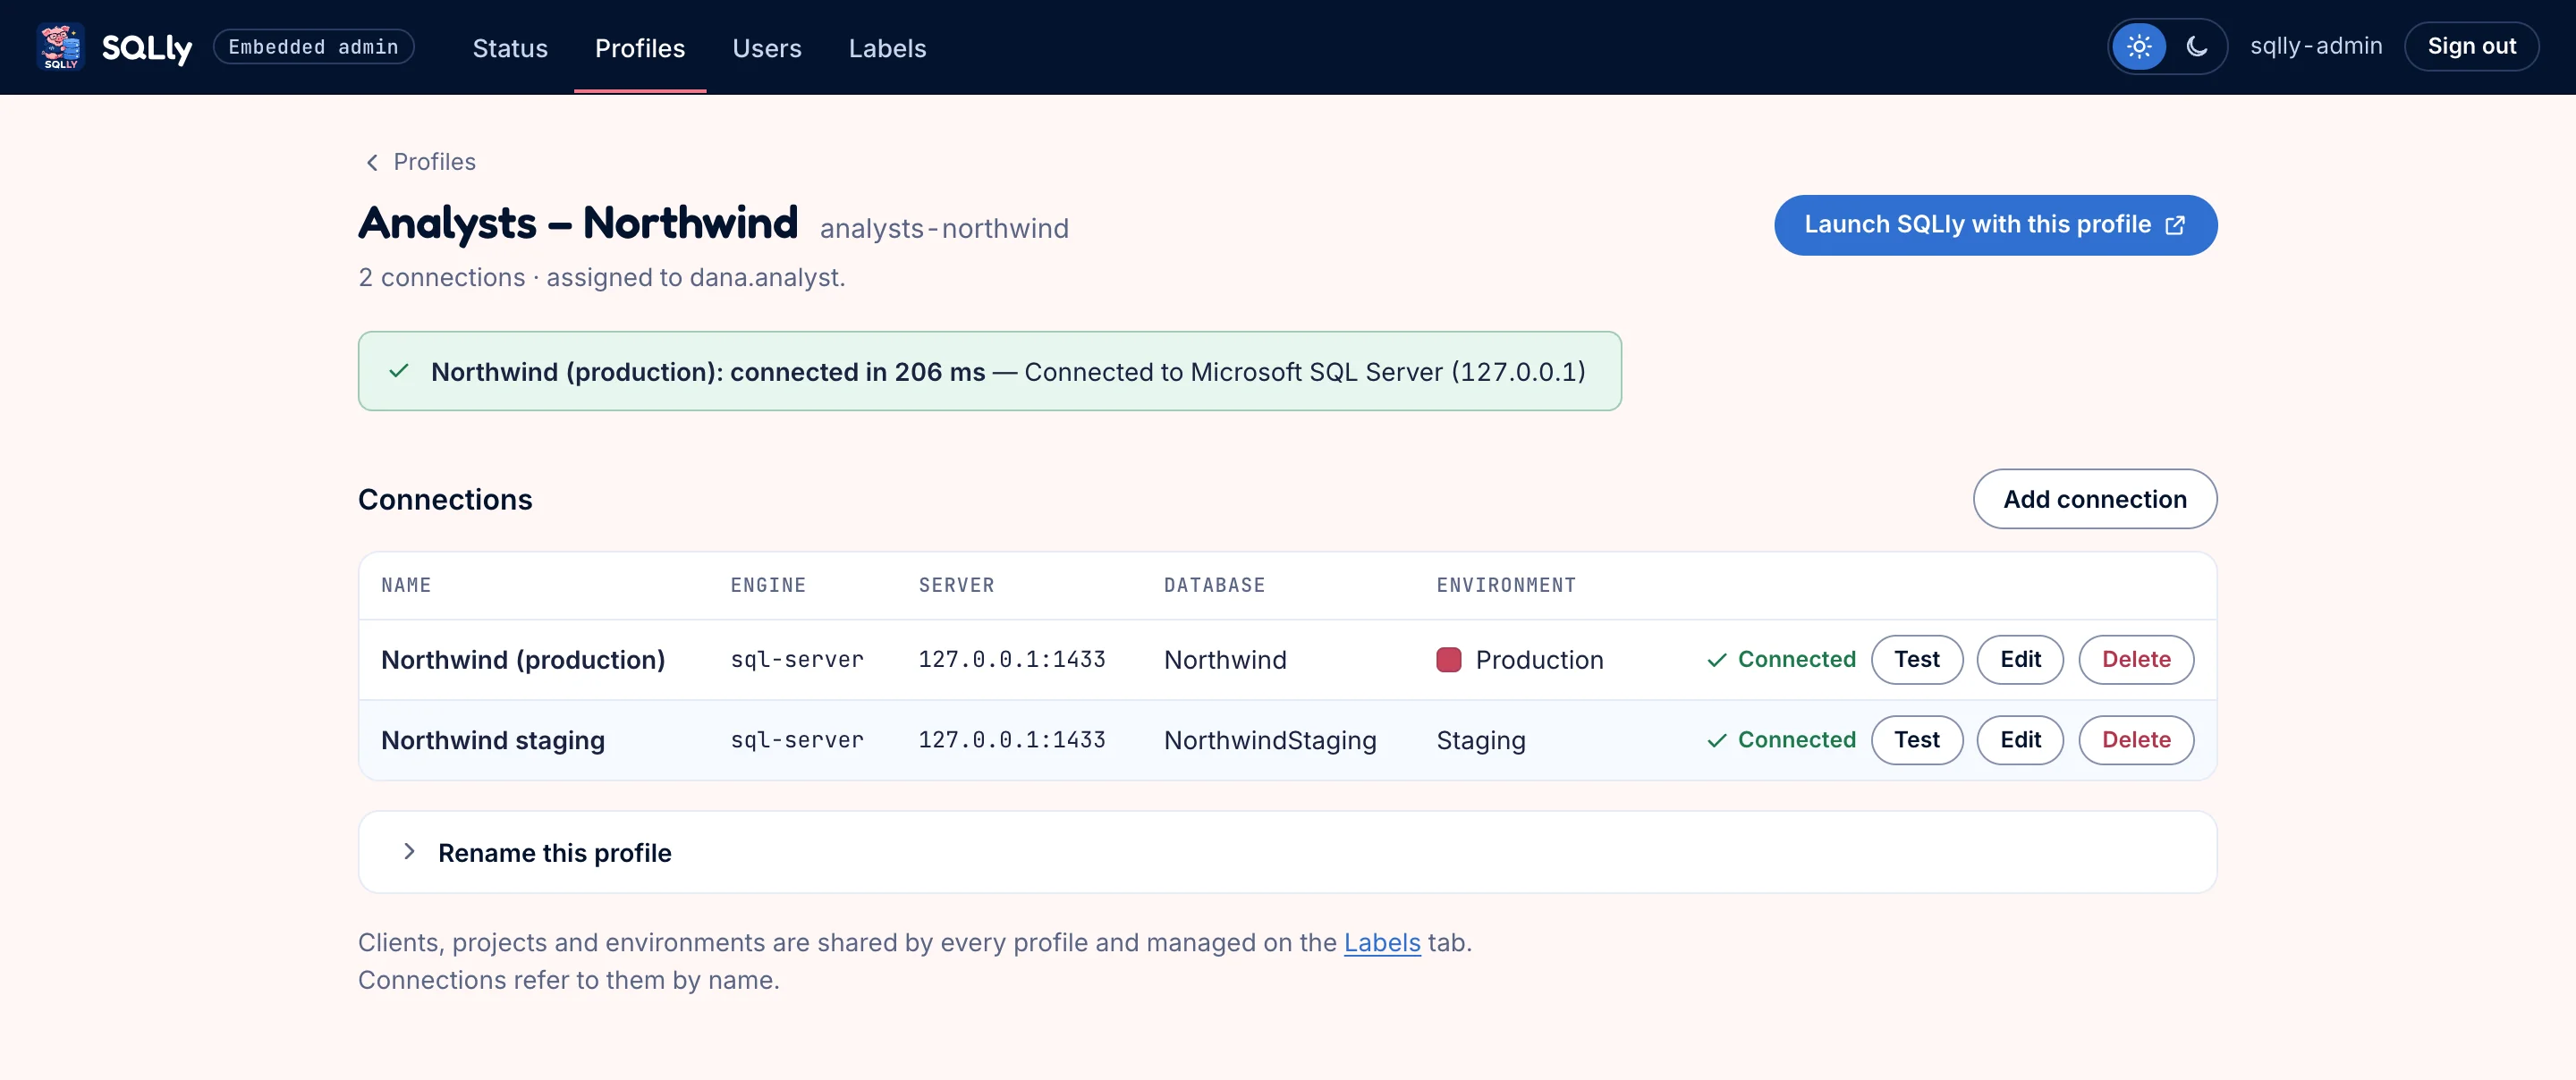2576x1080 pixels.
Task: Test the Northwind (production) connection
Action: tap(1916, 660)
